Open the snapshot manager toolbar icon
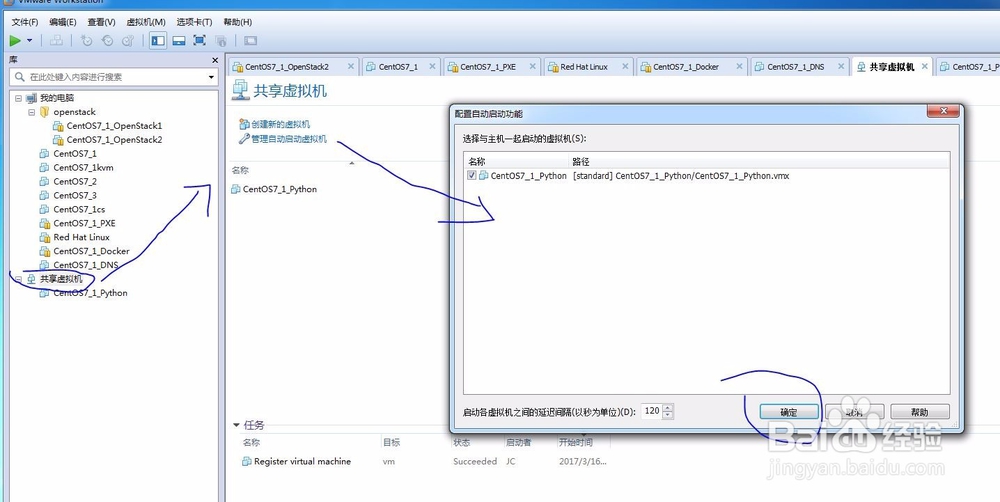This screenshot has height=502, width=1000. (x=128, y=41)
